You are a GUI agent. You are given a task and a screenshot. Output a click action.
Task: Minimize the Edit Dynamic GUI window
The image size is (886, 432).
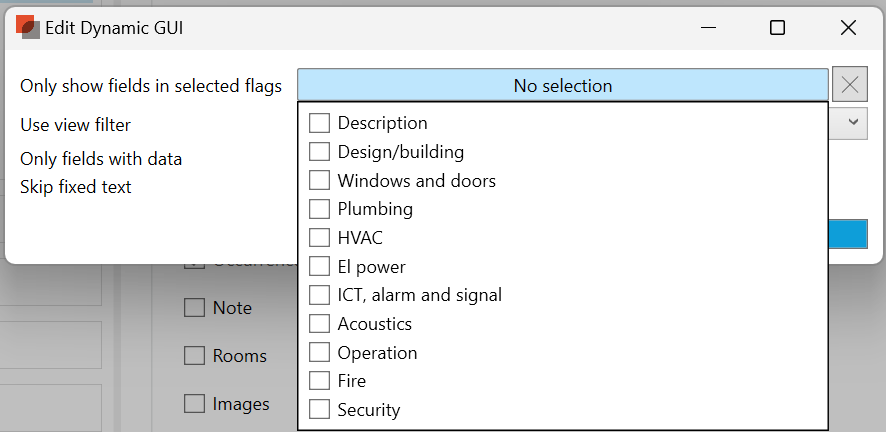(706, 28)
